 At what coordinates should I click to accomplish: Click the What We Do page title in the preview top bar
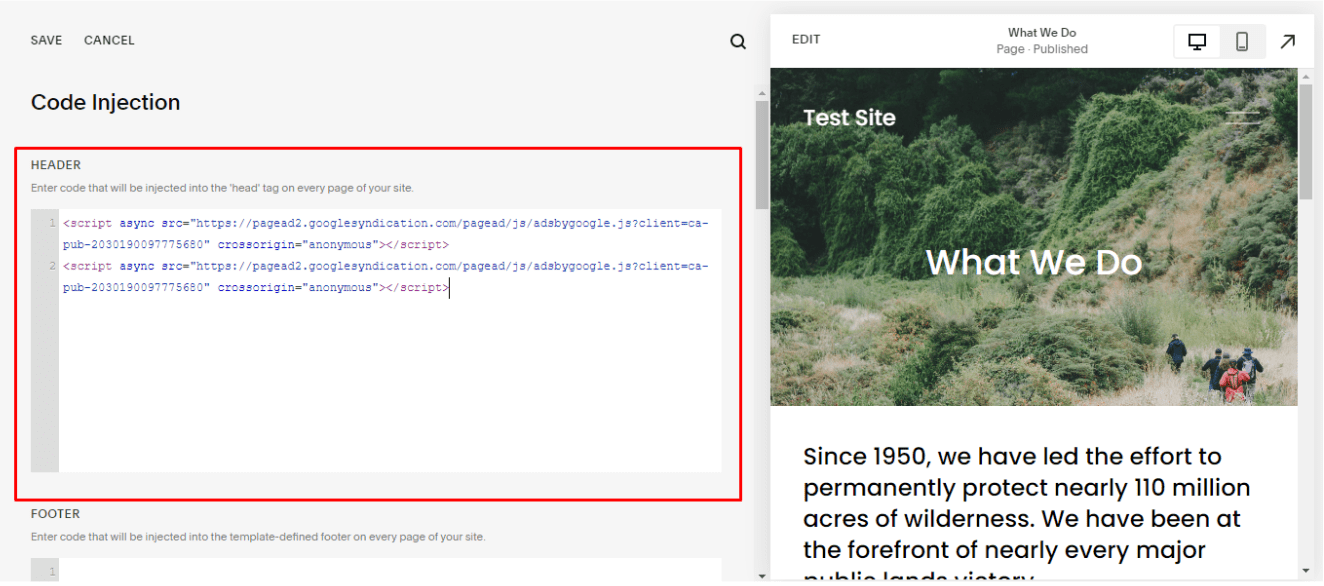(1042, 33)
